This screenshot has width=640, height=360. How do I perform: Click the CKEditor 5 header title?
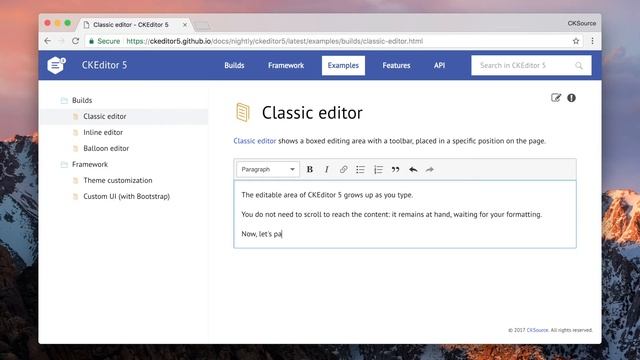[104, 65]
